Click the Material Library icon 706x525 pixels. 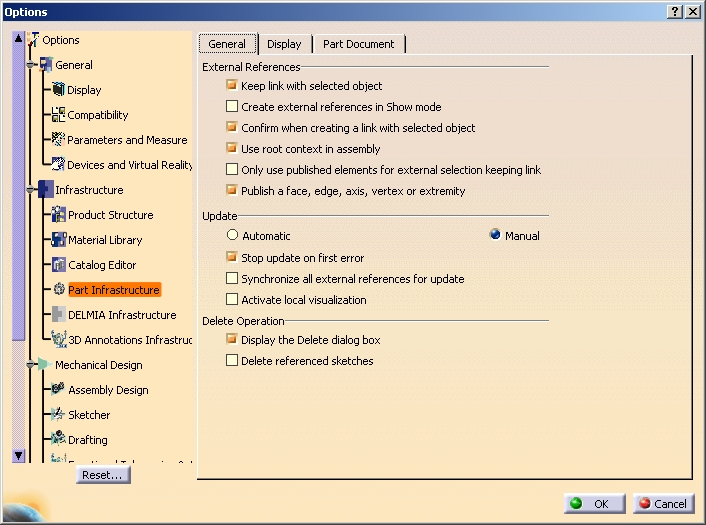[59, 240]
